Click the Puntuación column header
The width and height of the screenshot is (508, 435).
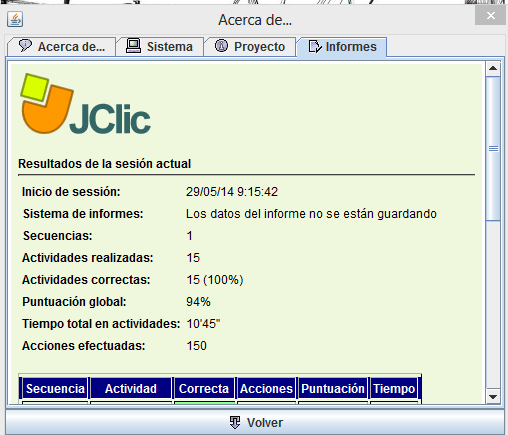pyautogui.click(x=333, y=389)
